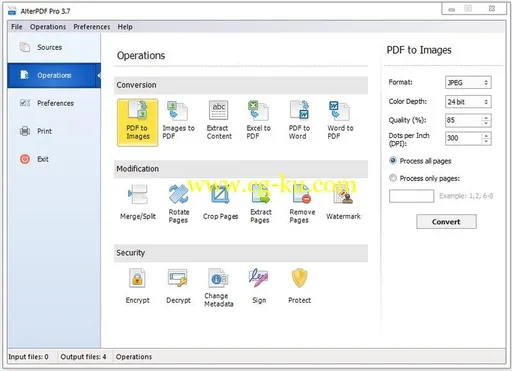The width and height of the screenshot is (512, 371).
Task: Click the Conversion section header
Action: tap(241, 85)
